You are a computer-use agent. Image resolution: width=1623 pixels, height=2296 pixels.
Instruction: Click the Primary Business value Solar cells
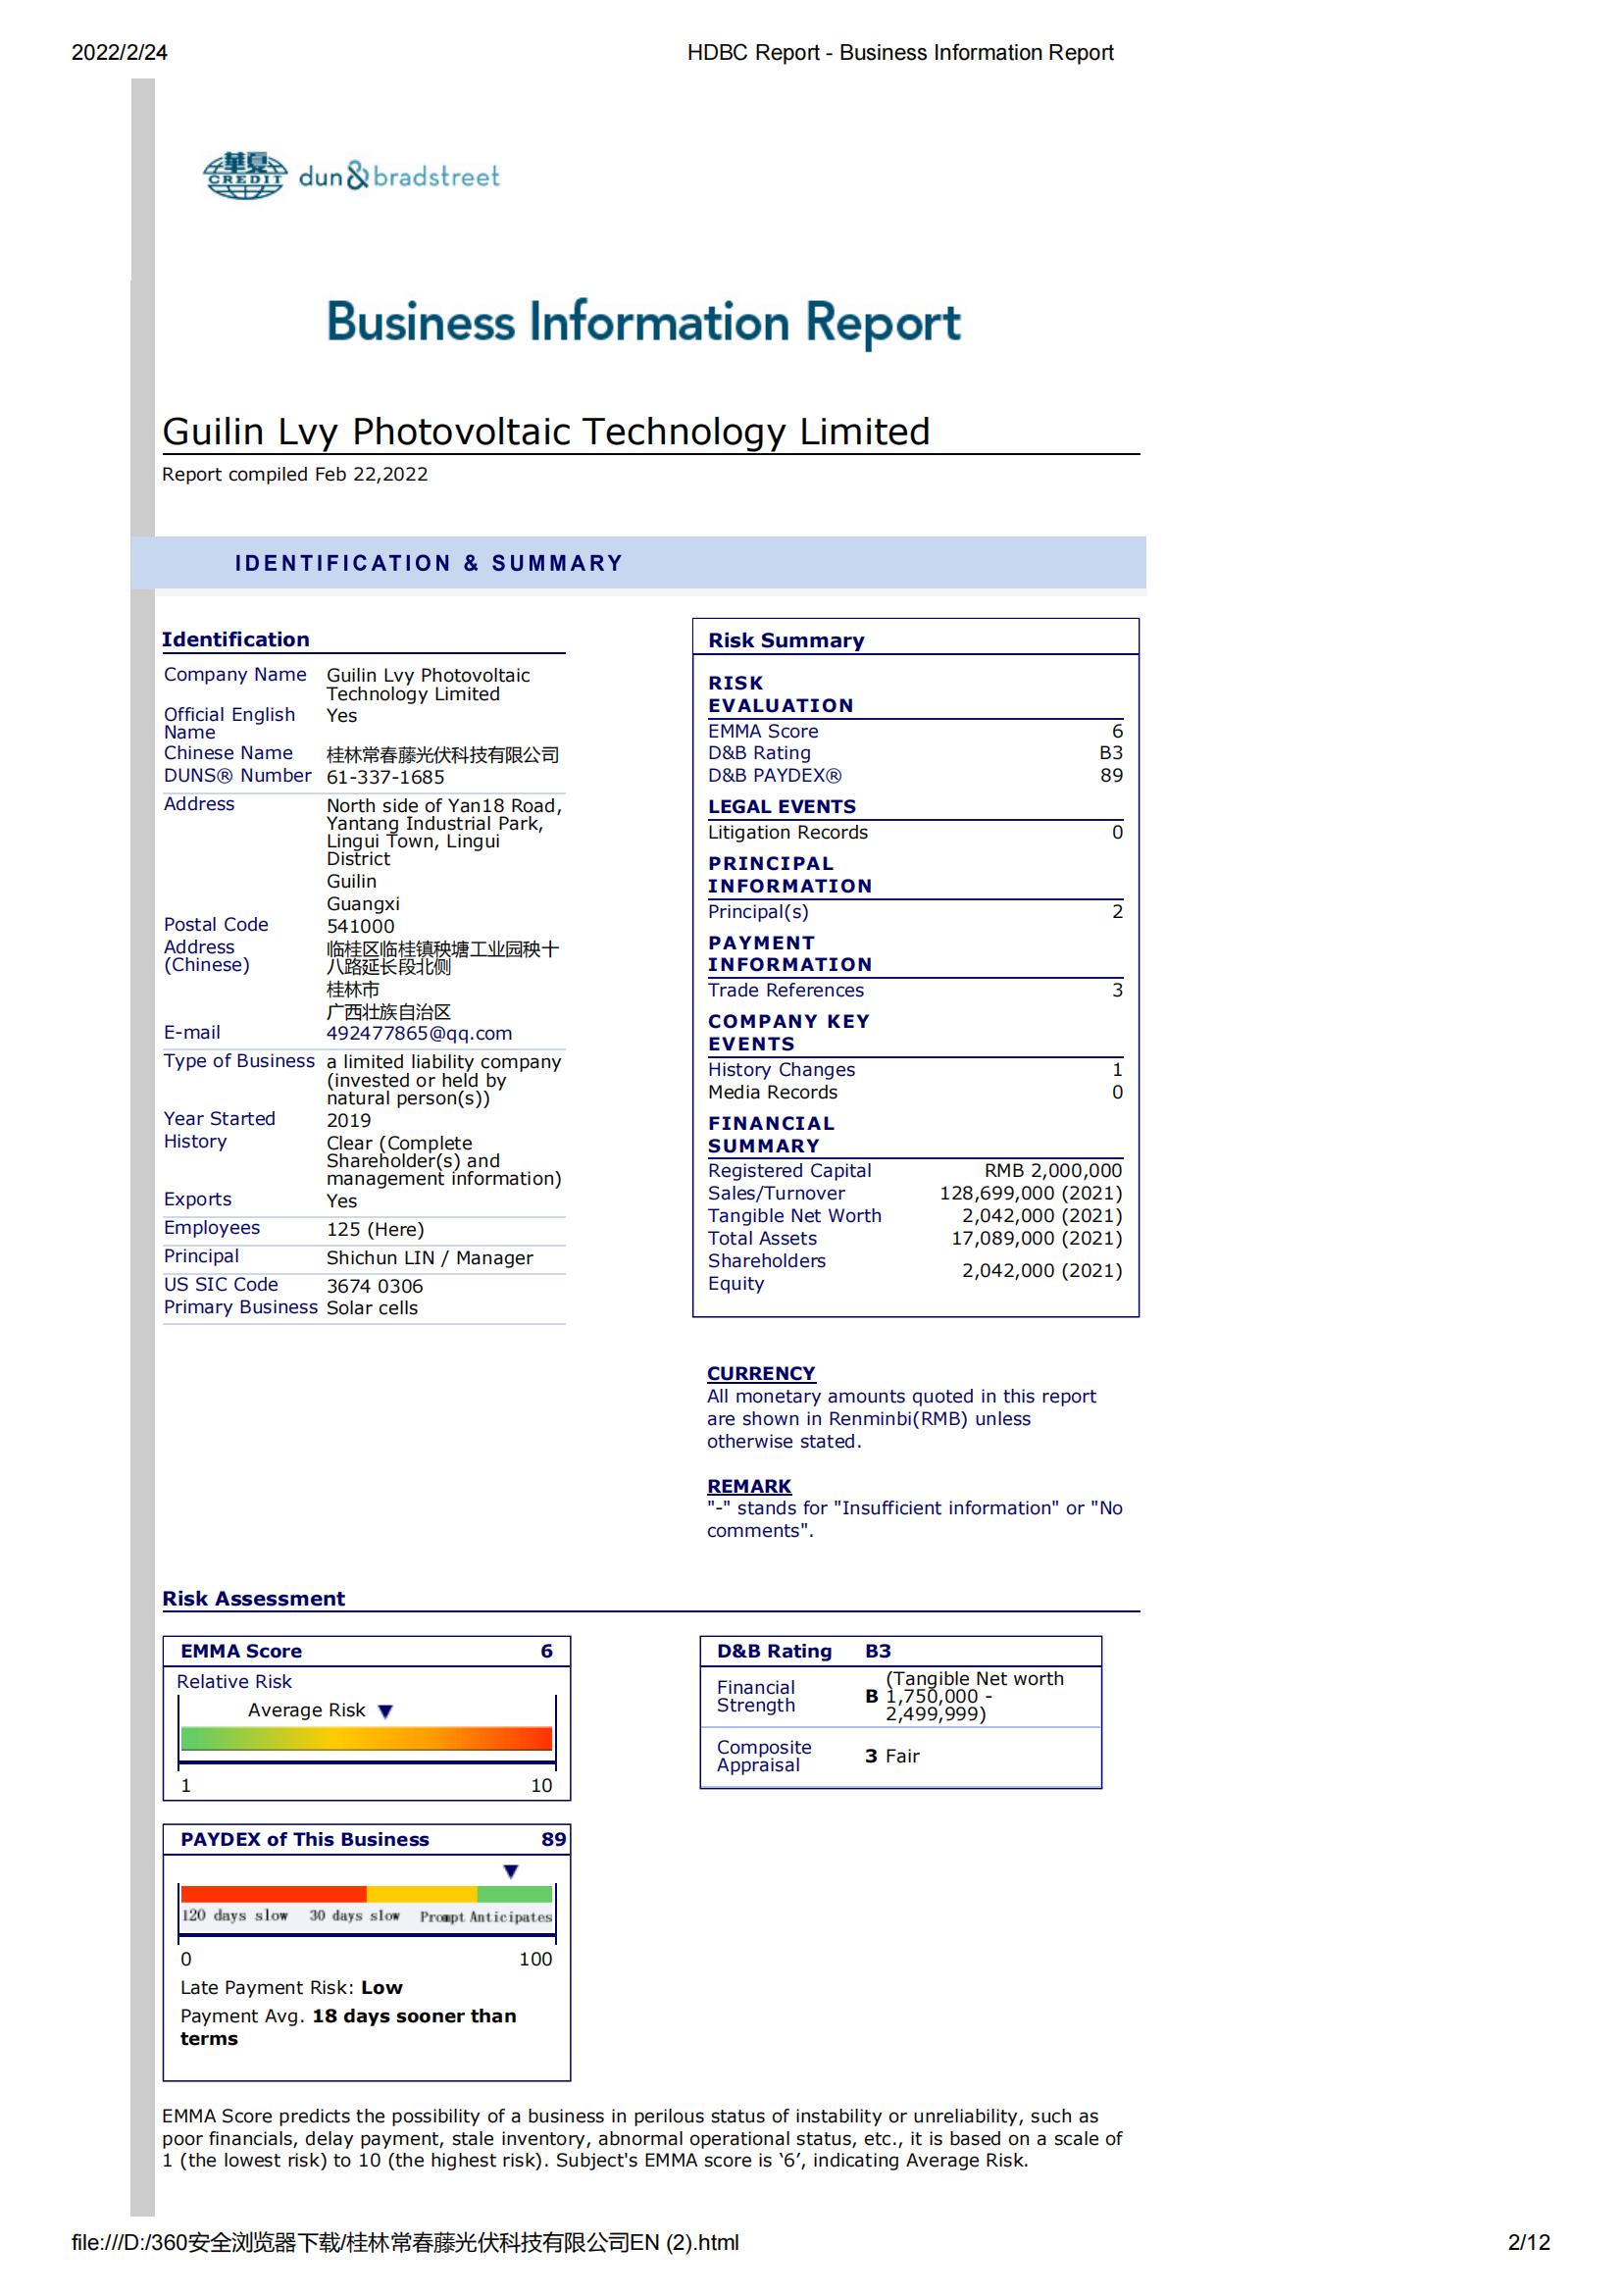click(372, 1308)
